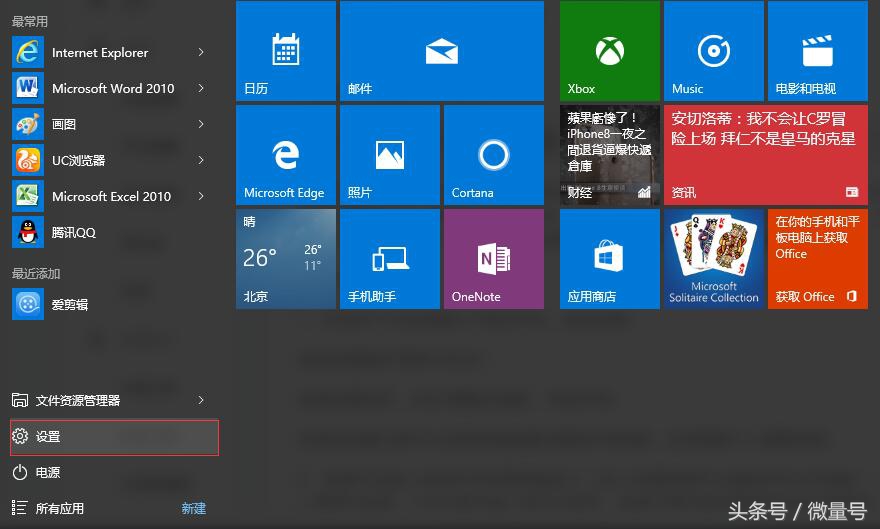Screen dimensions: 880x529
Task: Click the 设置 gear icon
Action: click(x=20, y=436)
